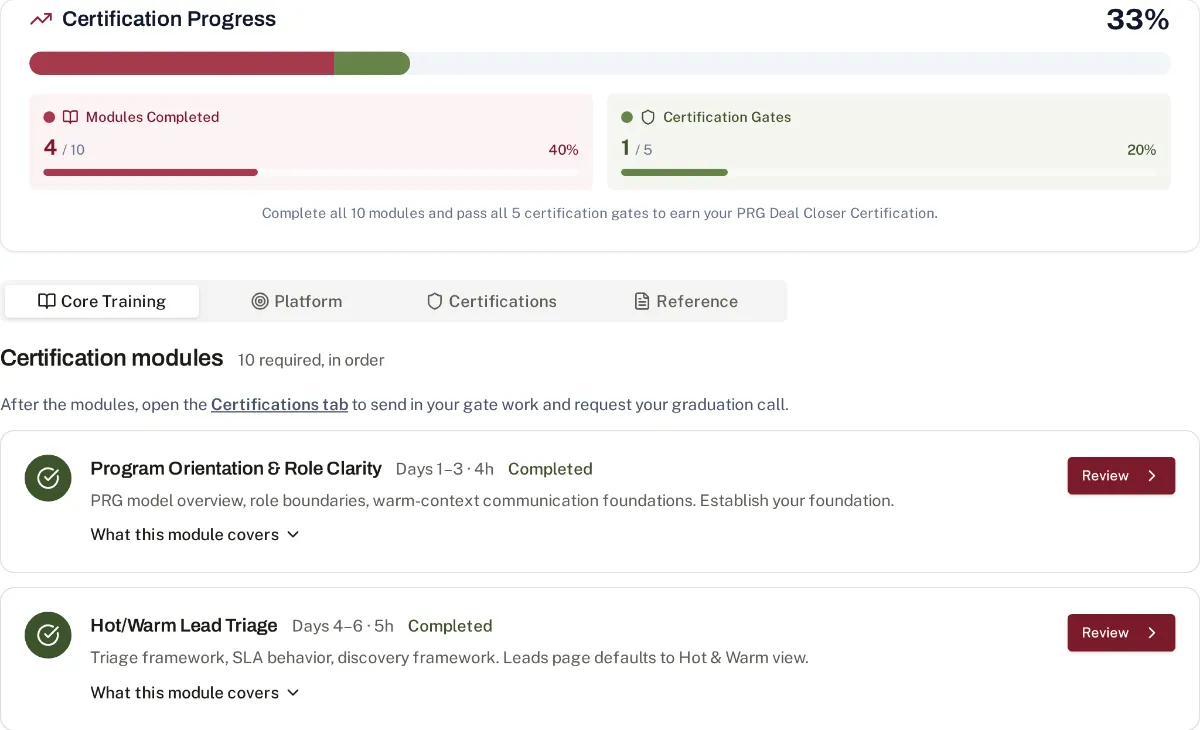This screenshot has width=1200, height=730.
Task: Click the red dot in Modules Completed card
Action: [x=49, y=117]
